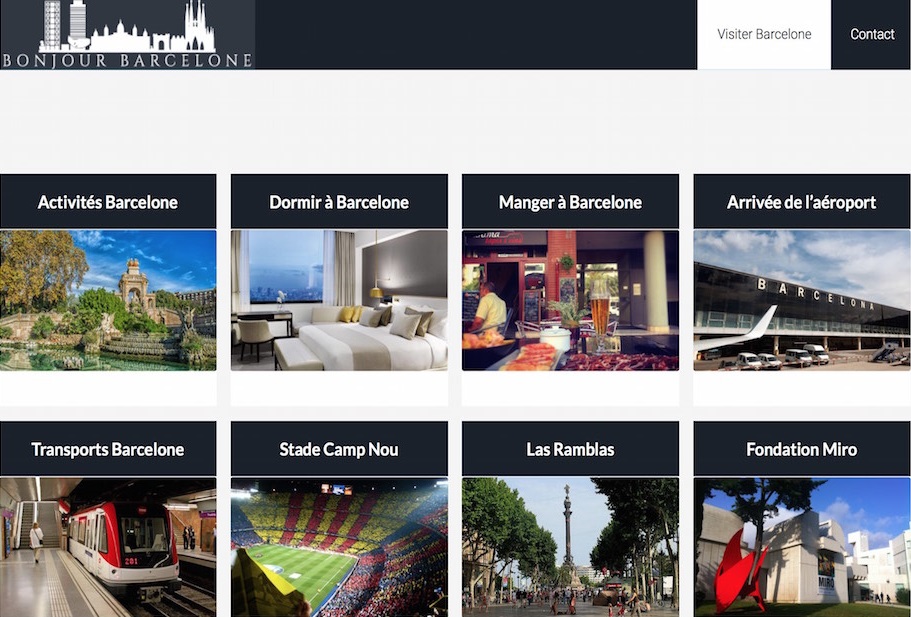Select the Las Ramblas Columbus monument photo

(x=571, y=547)
